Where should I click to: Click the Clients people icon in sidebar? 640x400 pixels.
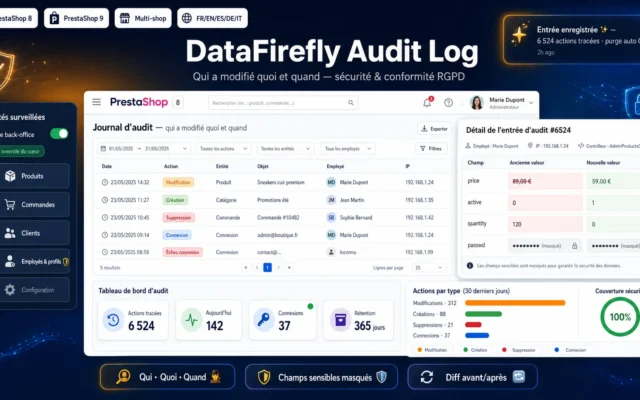(10, 233)
